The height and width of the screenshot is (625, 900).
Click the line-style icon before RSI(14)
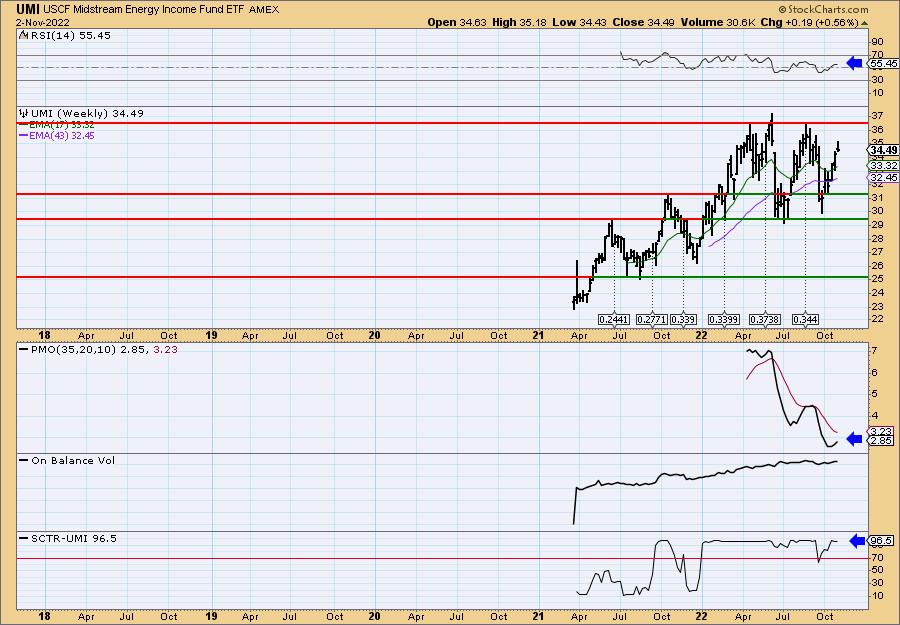pos(23,35)
